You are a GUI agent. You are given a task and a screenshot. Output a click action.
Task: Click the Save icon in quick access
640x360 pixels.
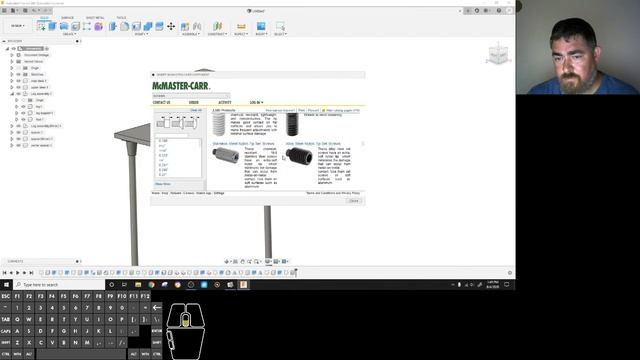pos(25,11)
